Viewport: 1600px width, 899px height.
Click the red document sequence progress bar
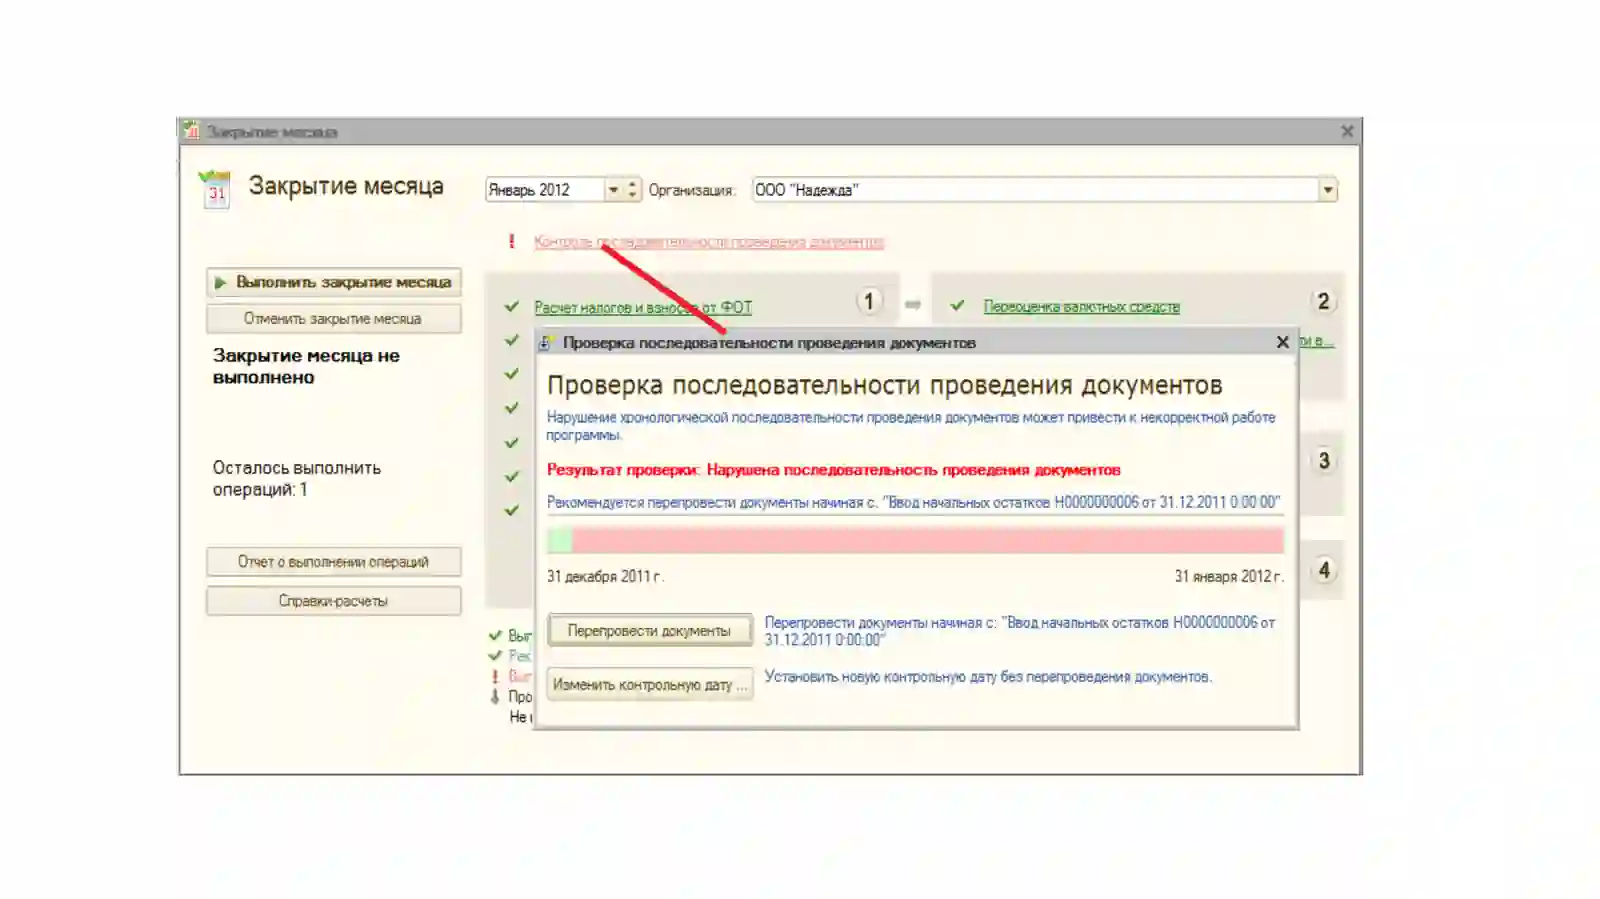pos(928,541)
